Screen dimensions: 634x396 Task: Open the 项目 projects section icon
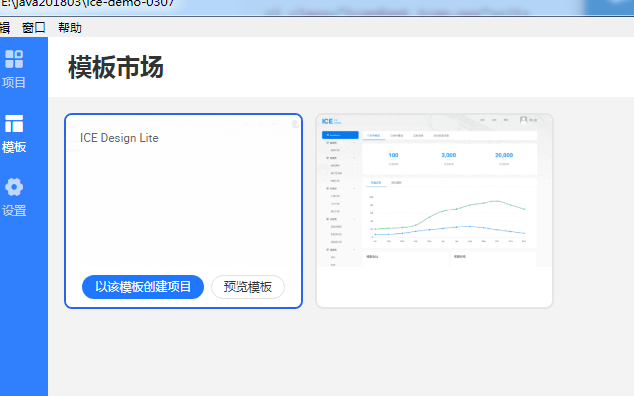pyautogui.click(x=14, y=59)
